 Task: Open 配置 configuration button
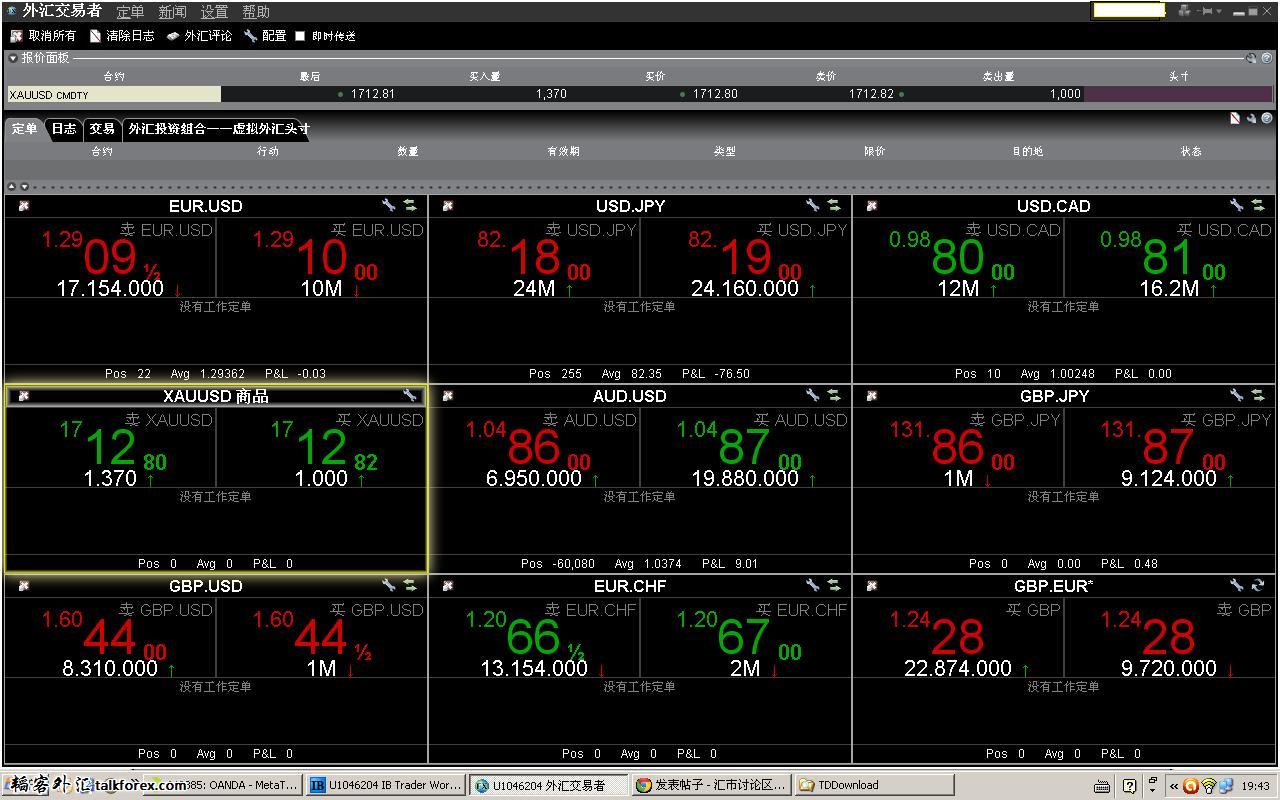click(265, 36)
